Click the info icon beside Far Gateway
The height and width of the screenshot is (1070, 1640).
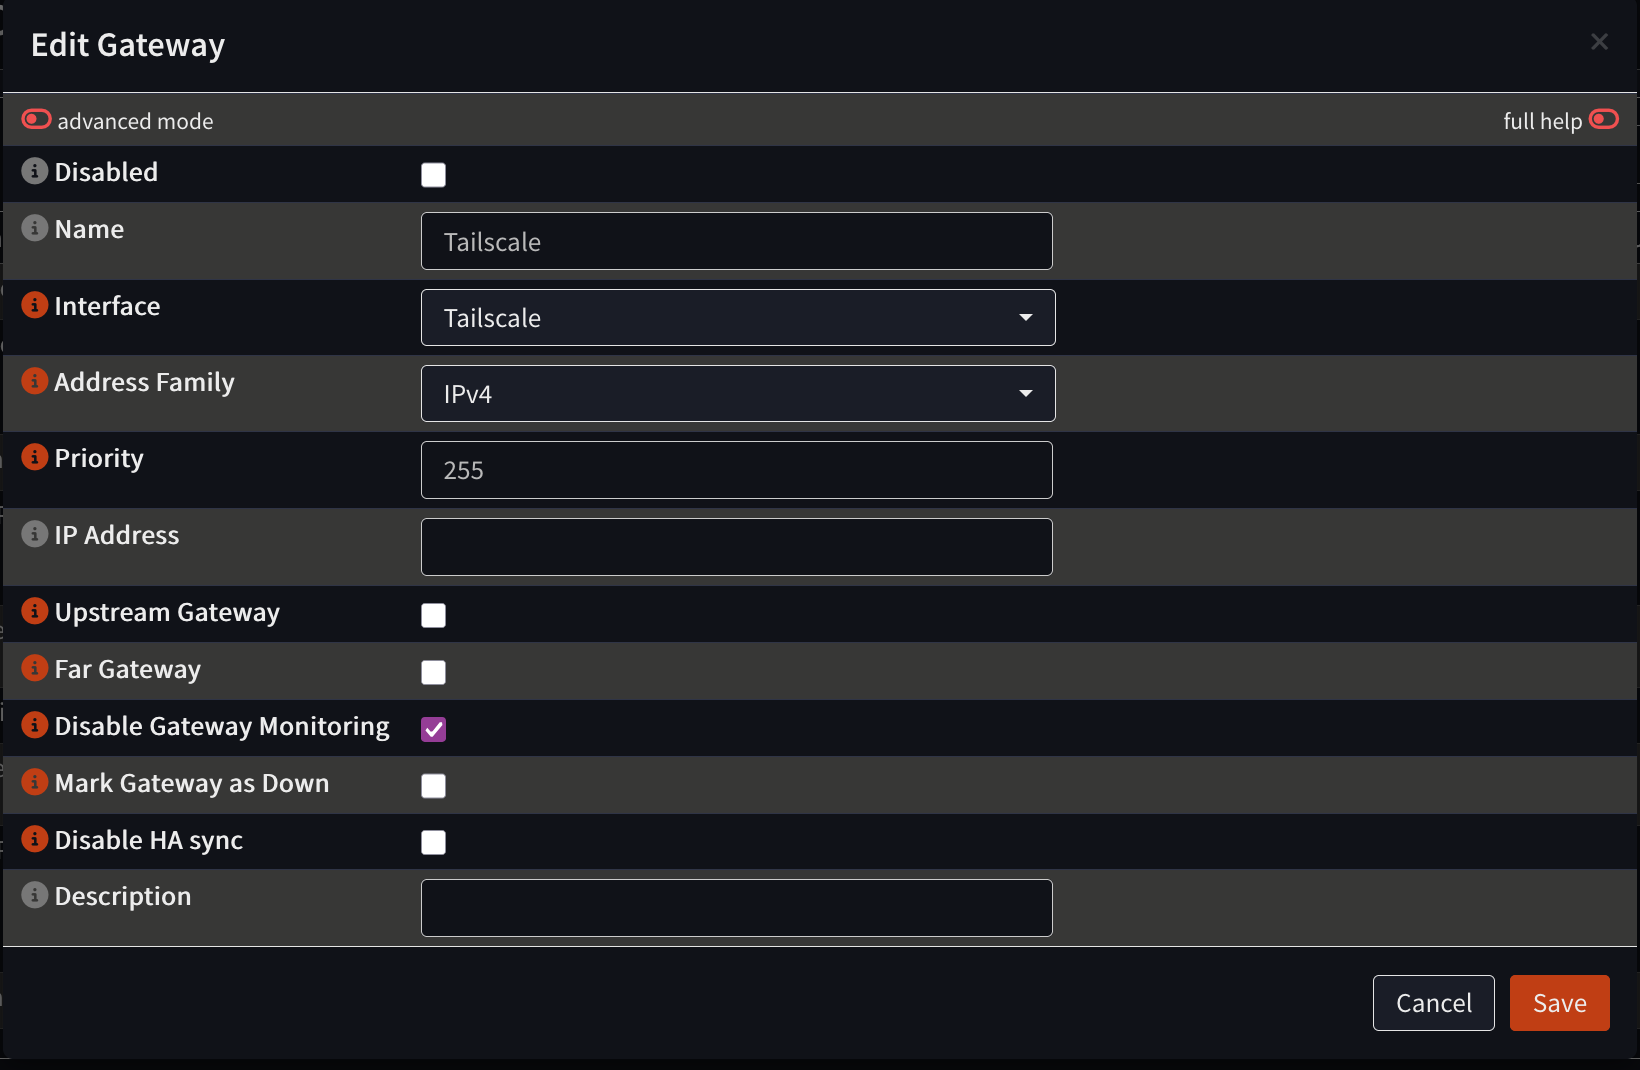(35, 668)
